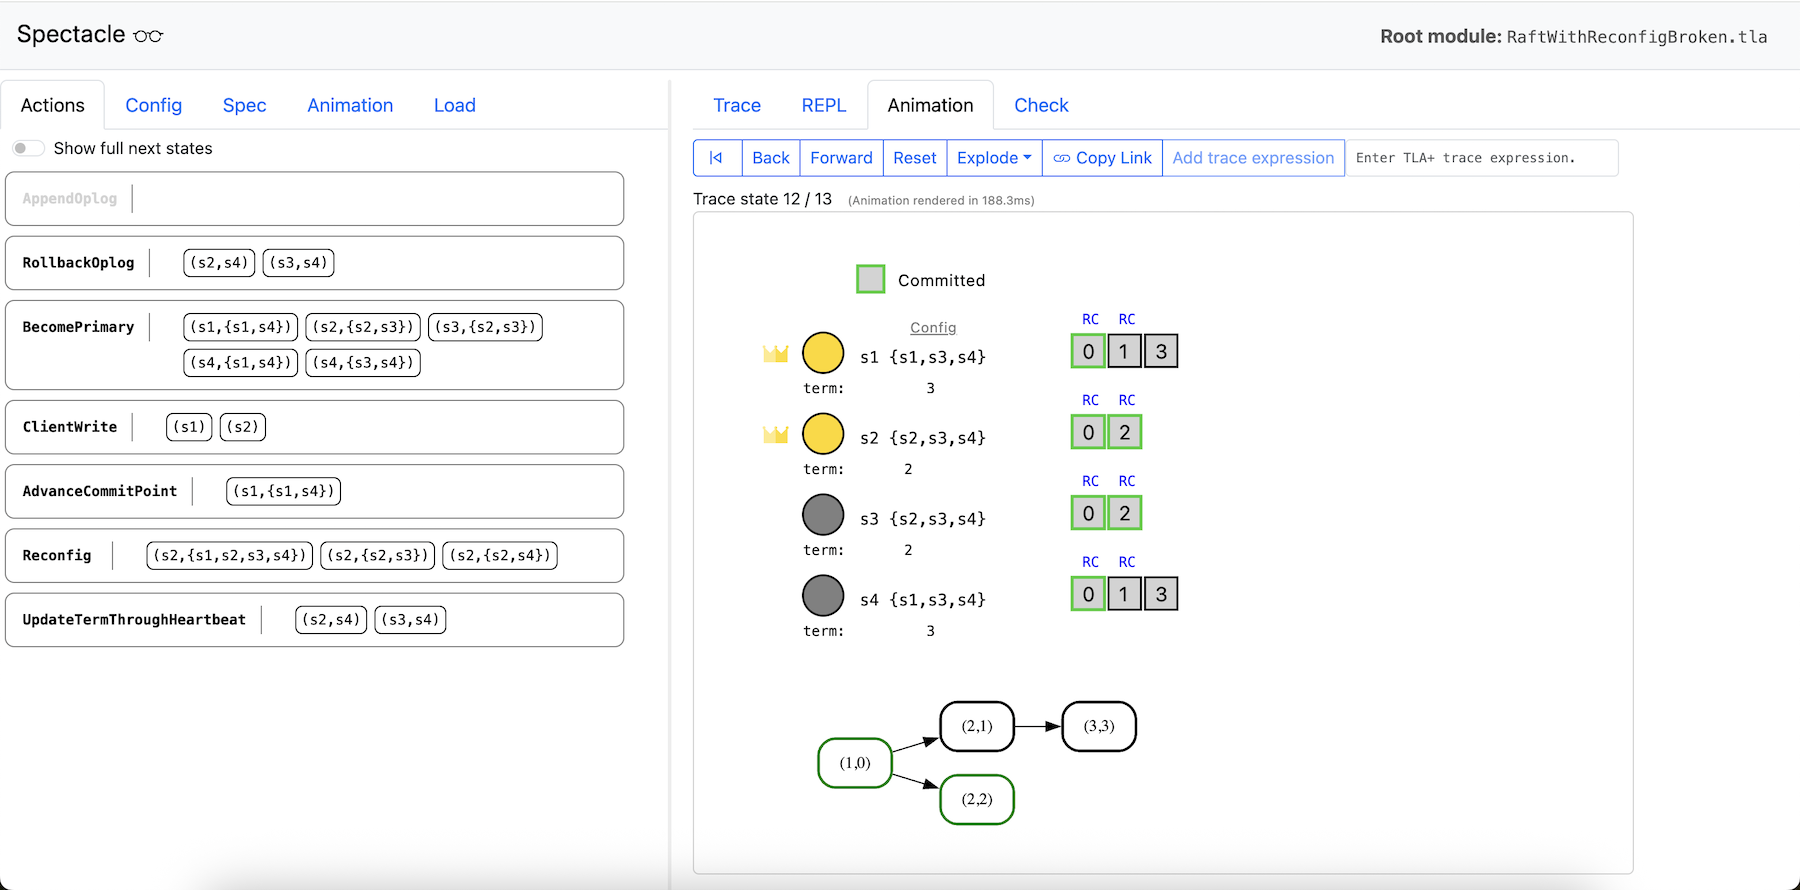Open the Explode dropdown
1800x890 pixels.
coord(994,158)
